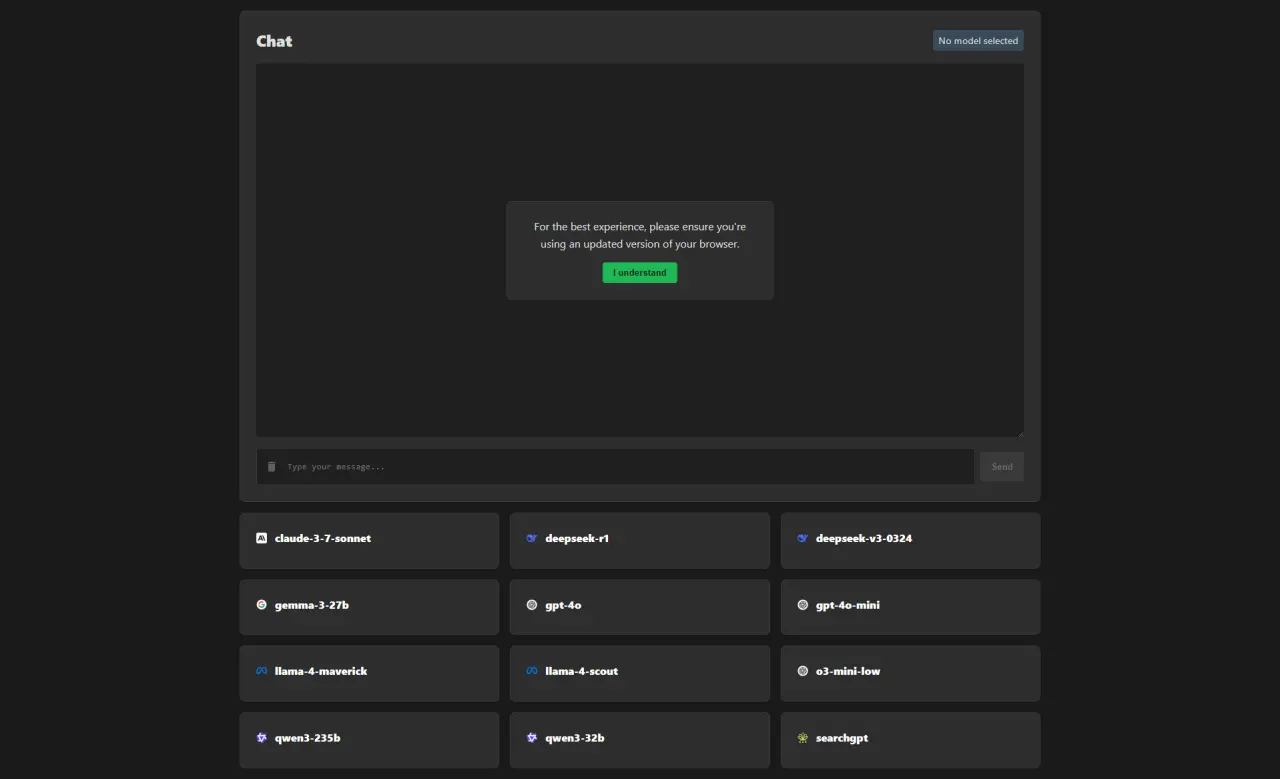Select the gemma-3-27b model card
The width and height of the screenshot is (1280, 779).
click(x=369, y=607)
